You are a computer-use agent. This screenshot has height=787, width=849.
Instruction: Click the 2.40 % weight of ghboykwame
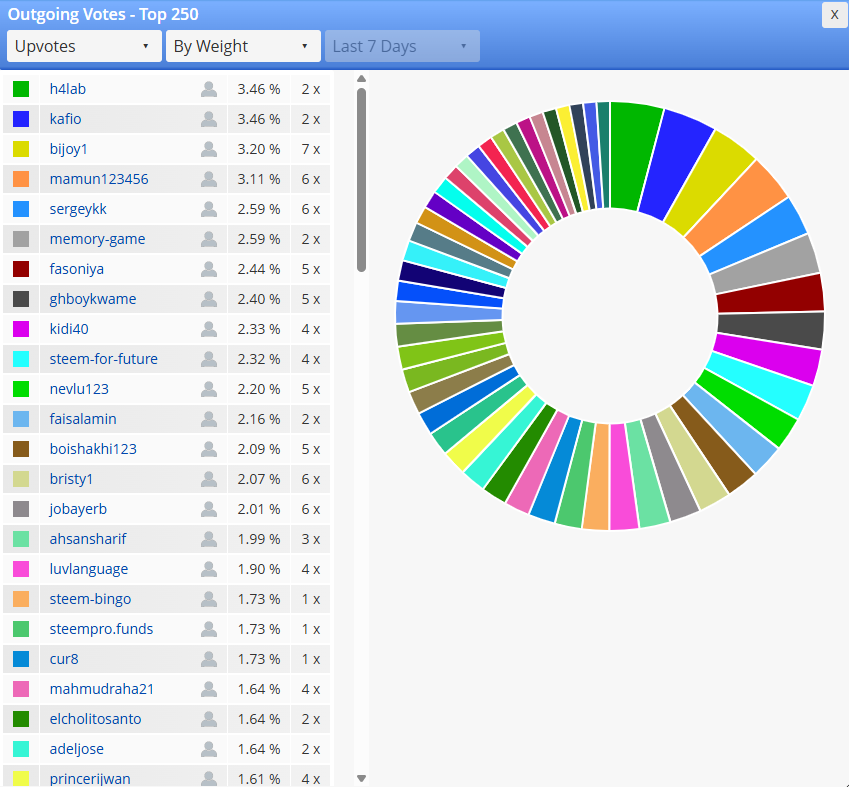(259, 299)
